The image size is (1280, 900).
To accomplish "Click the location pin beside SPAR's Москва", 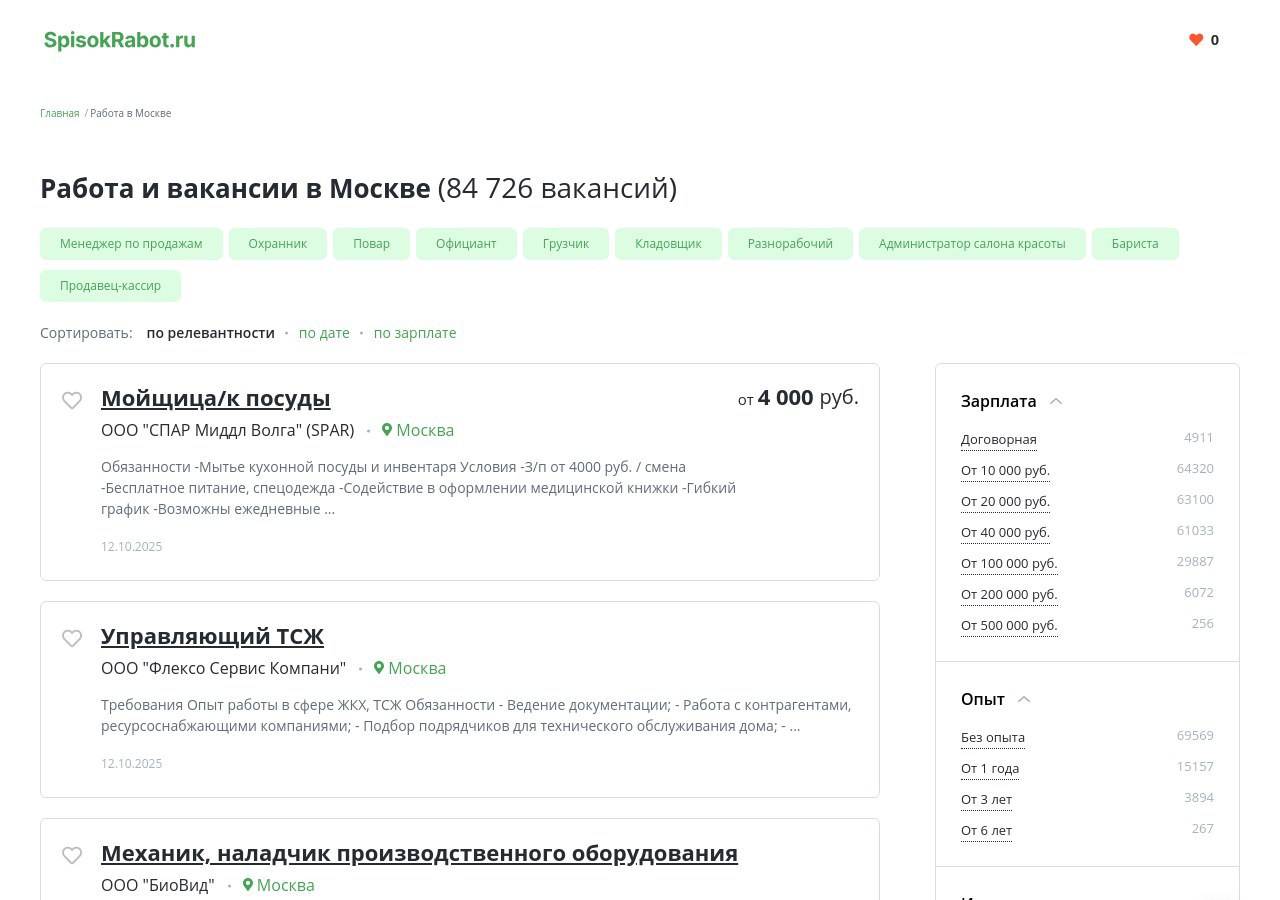I will point(387,430).
